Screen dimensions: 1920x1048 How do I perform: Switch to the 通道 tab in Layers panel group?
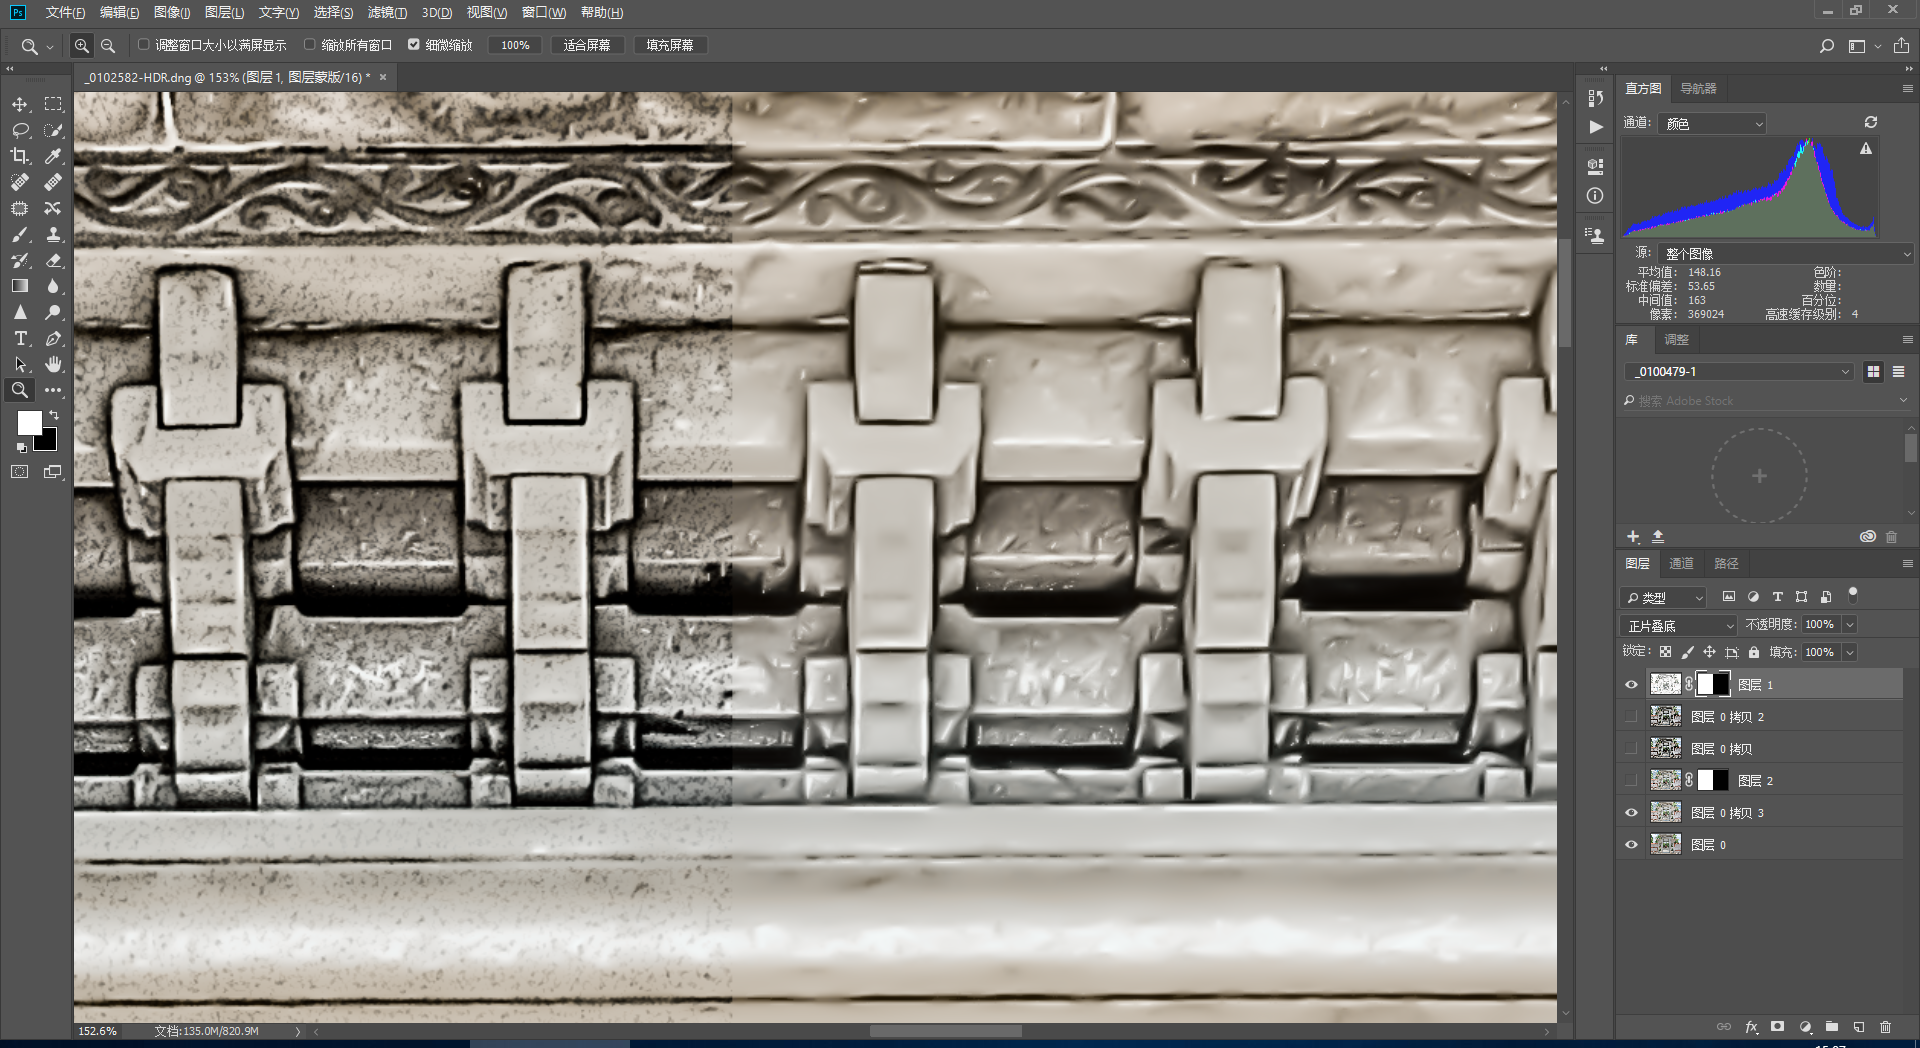pos(1681,564)
